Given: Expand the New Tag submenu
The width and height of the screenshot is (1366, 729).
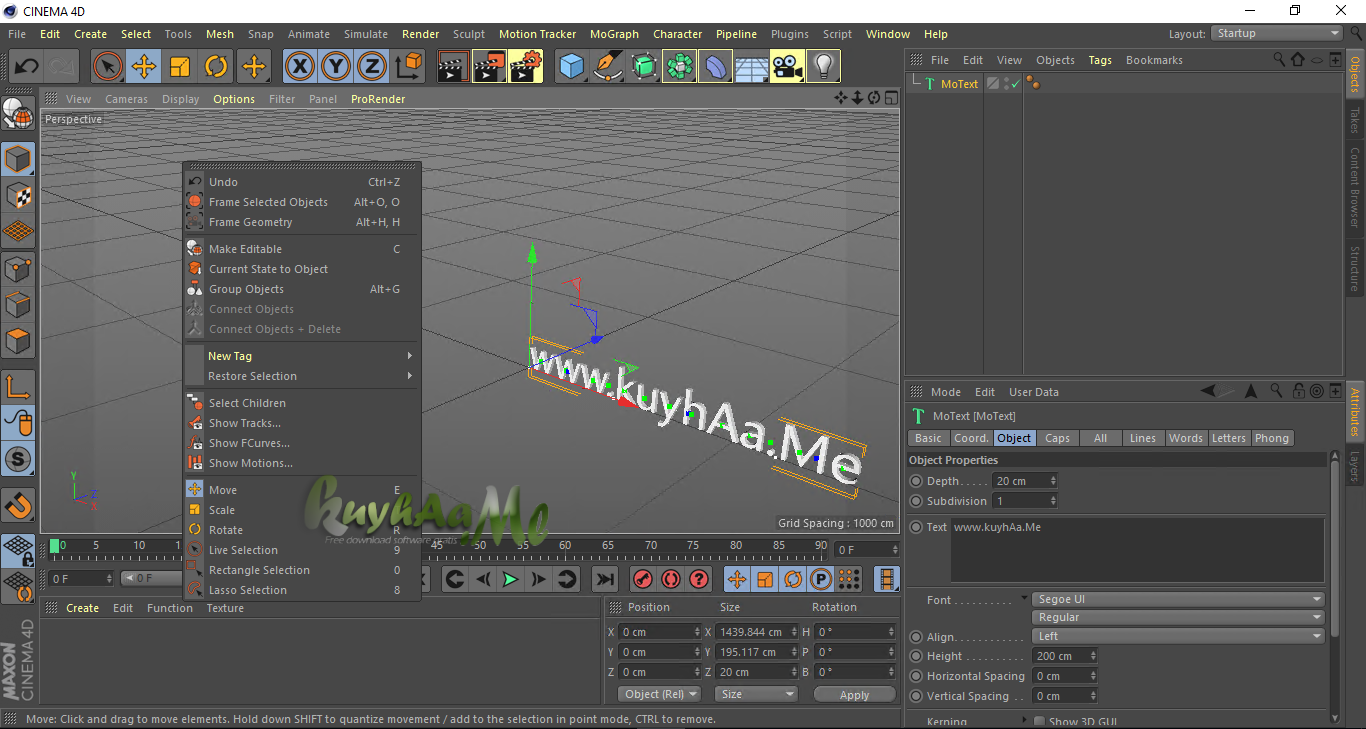Looking at the screenshot, I should coord(301,356).
